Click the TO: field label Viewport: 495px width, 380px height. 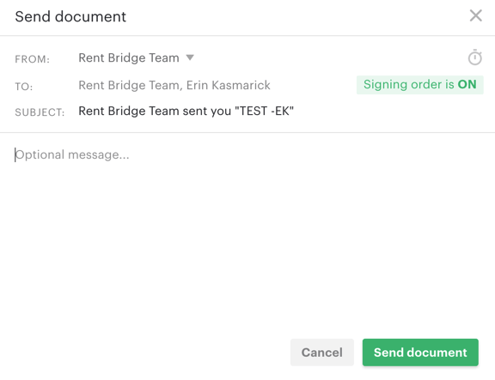[x=24, y=87]
